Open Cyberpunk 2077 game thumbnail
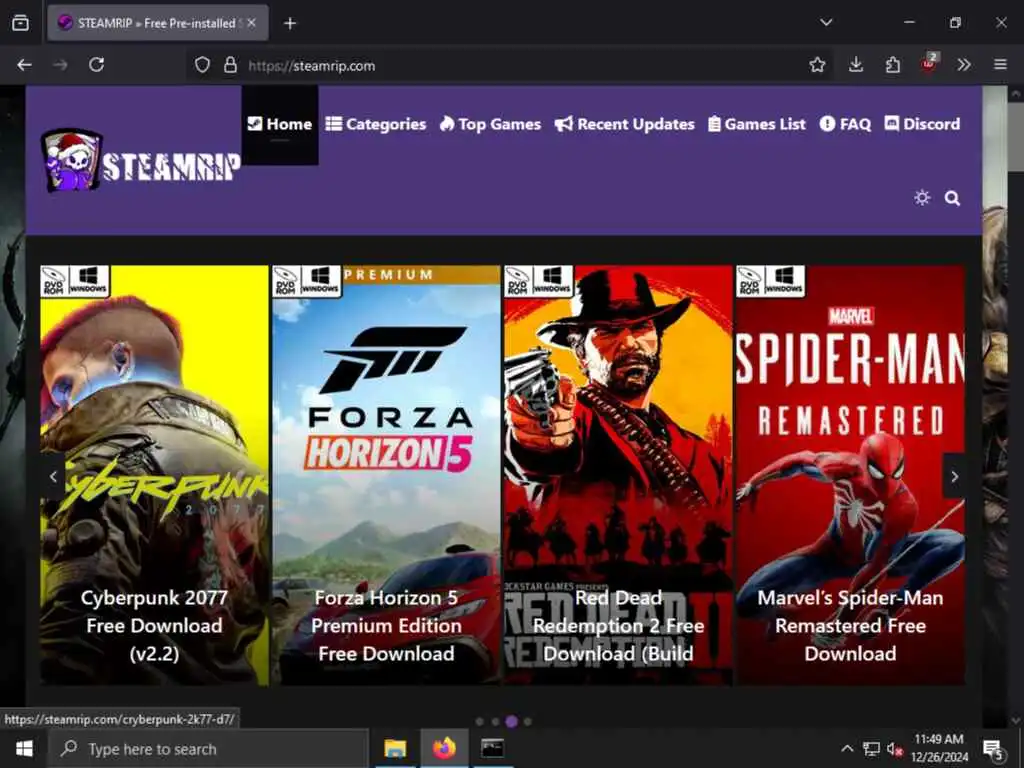The image size is (1024, 768). pos(154,475)
